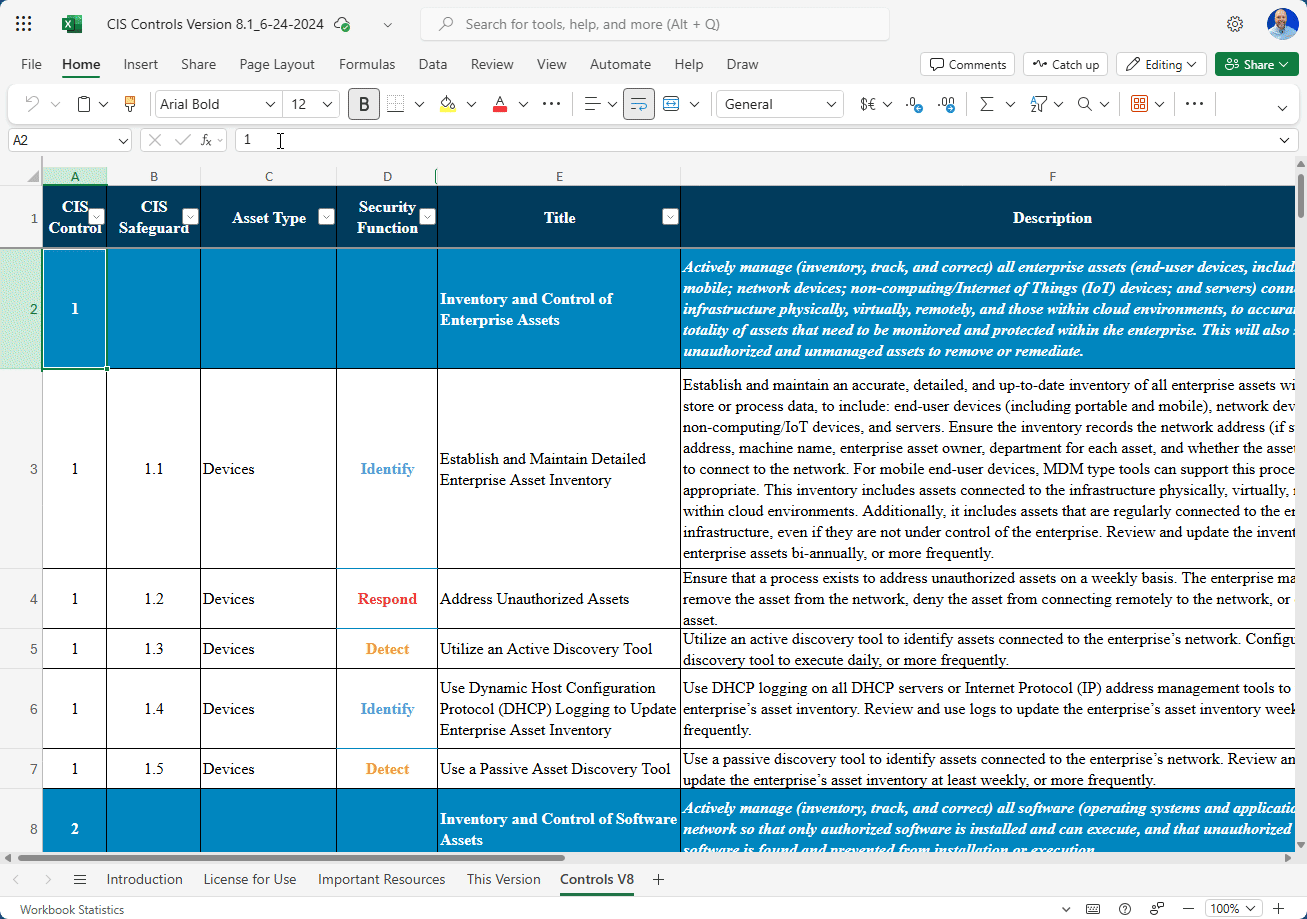Click the Increase Decimal icon
The width and height of the screenshot is (1307, 919).
tap(947, 104)
